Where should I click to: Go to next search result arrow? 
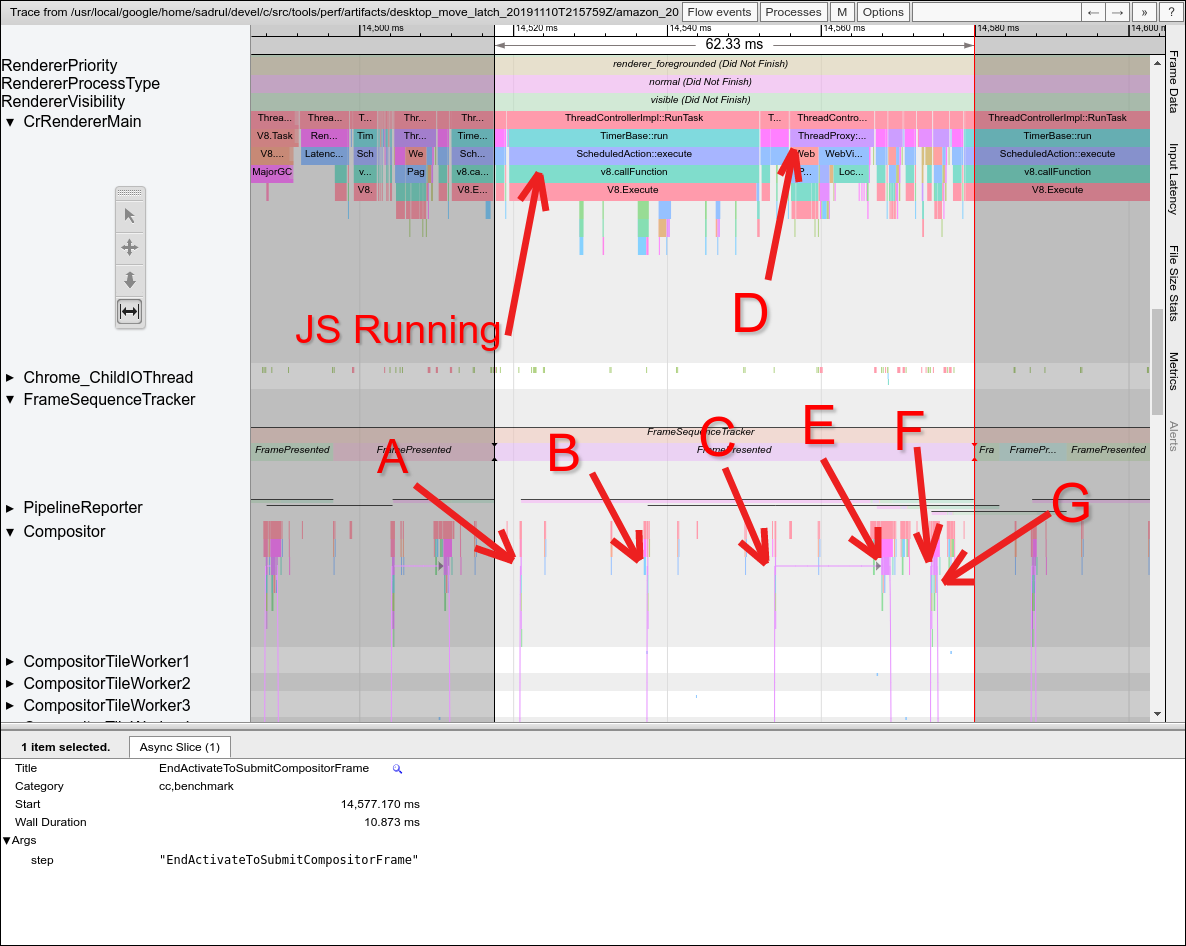tap(1119, 12)
